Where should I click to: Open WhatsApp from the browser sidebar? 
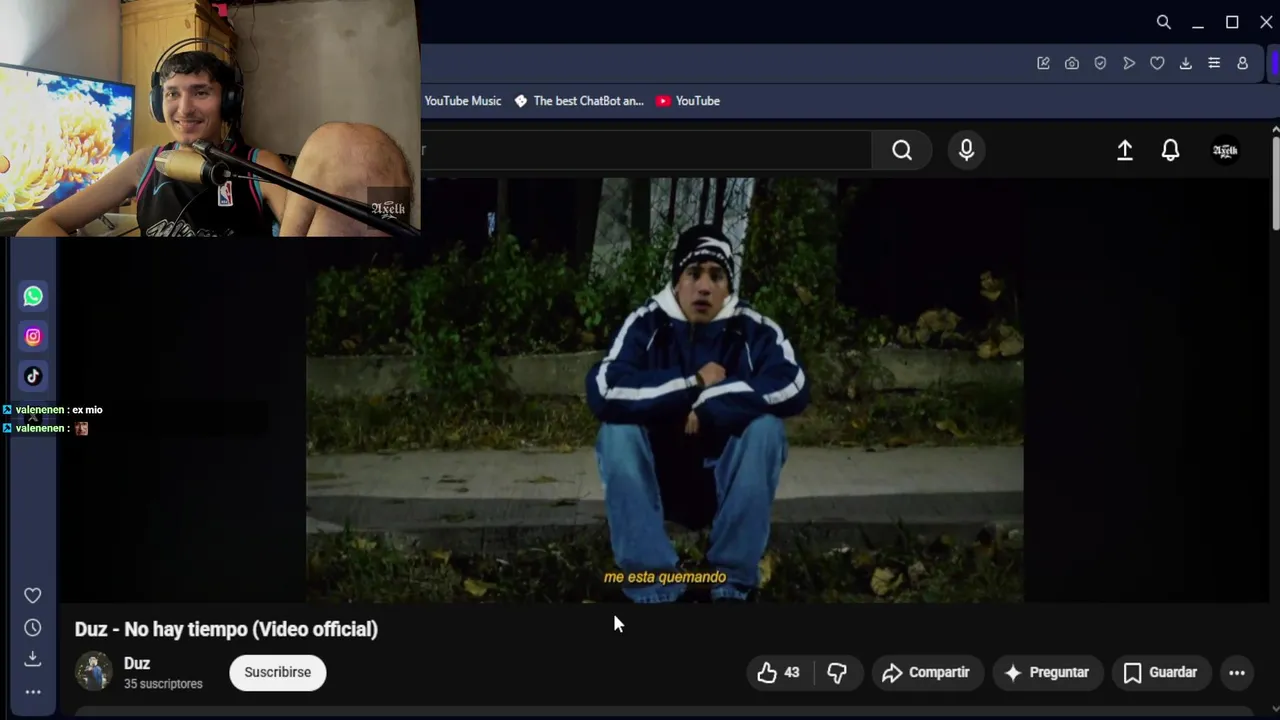click(33, 296)
